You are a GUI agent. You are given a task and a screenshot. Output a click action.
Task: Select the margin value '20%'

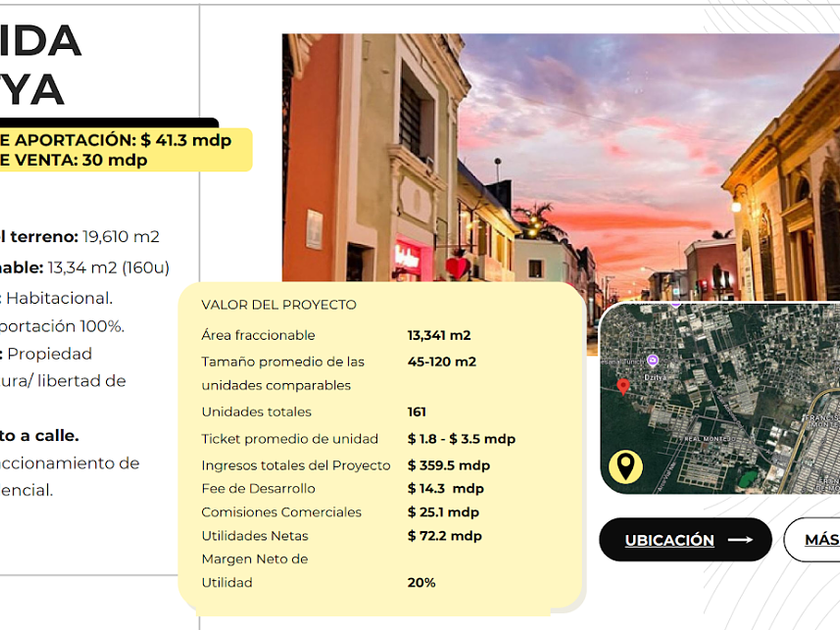click(x=421, y=582)
